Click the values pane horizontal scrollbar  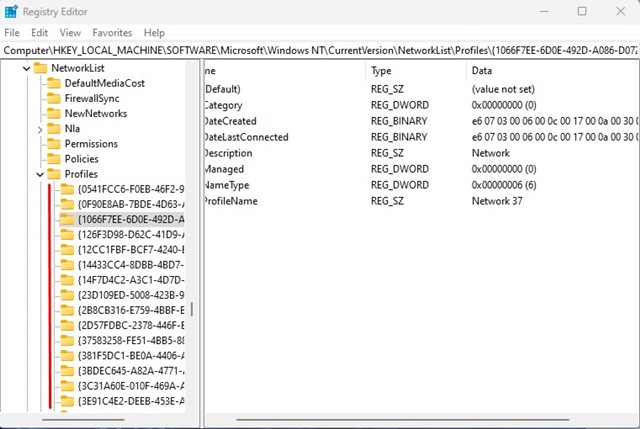click(402, 419)
